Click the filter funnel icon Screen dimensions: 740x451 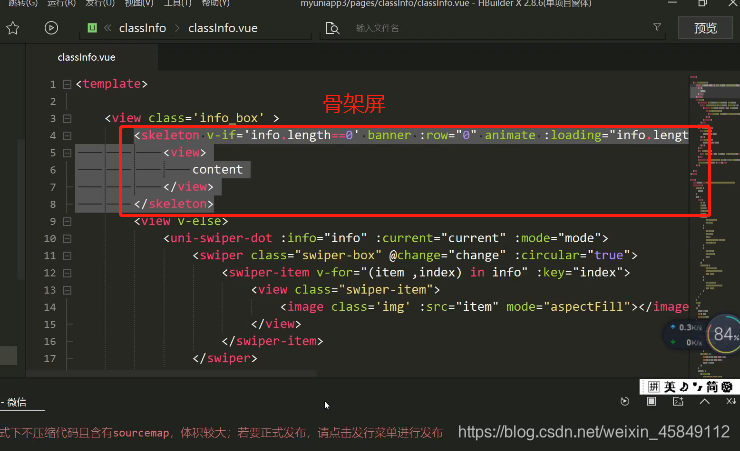point(657,27)
